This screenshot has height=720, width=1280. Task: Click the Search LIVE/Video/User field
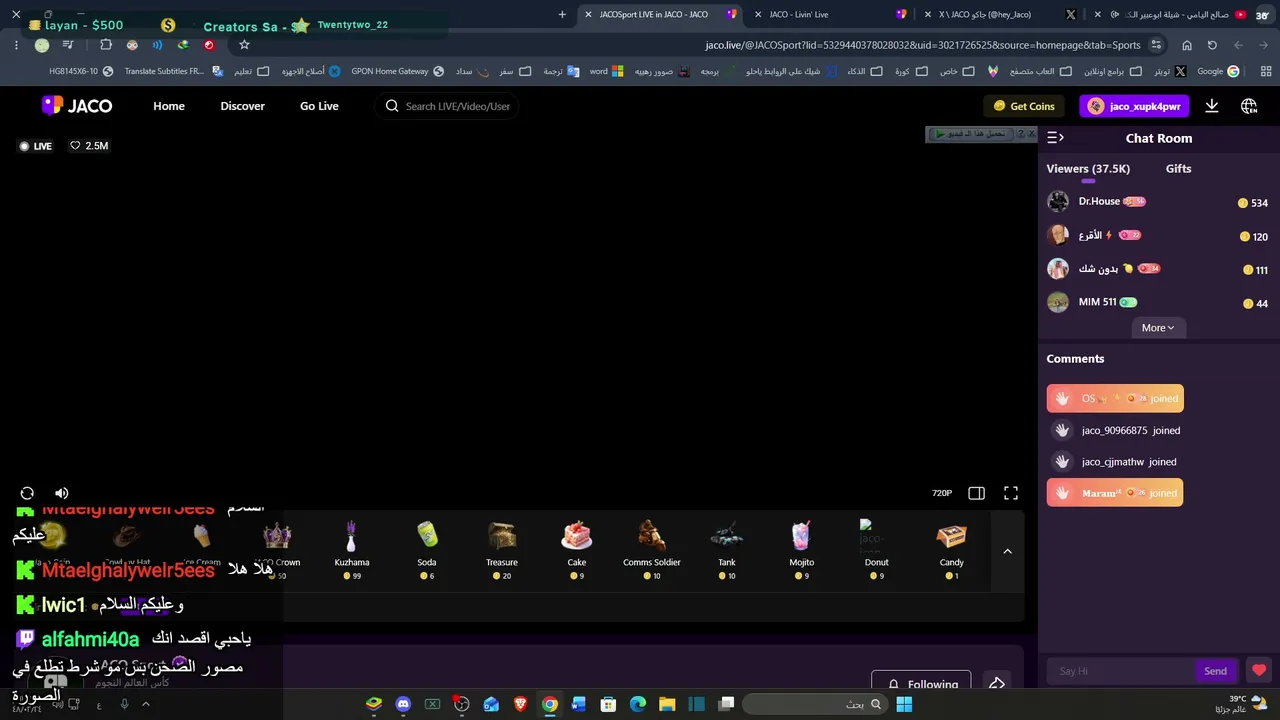447,106
